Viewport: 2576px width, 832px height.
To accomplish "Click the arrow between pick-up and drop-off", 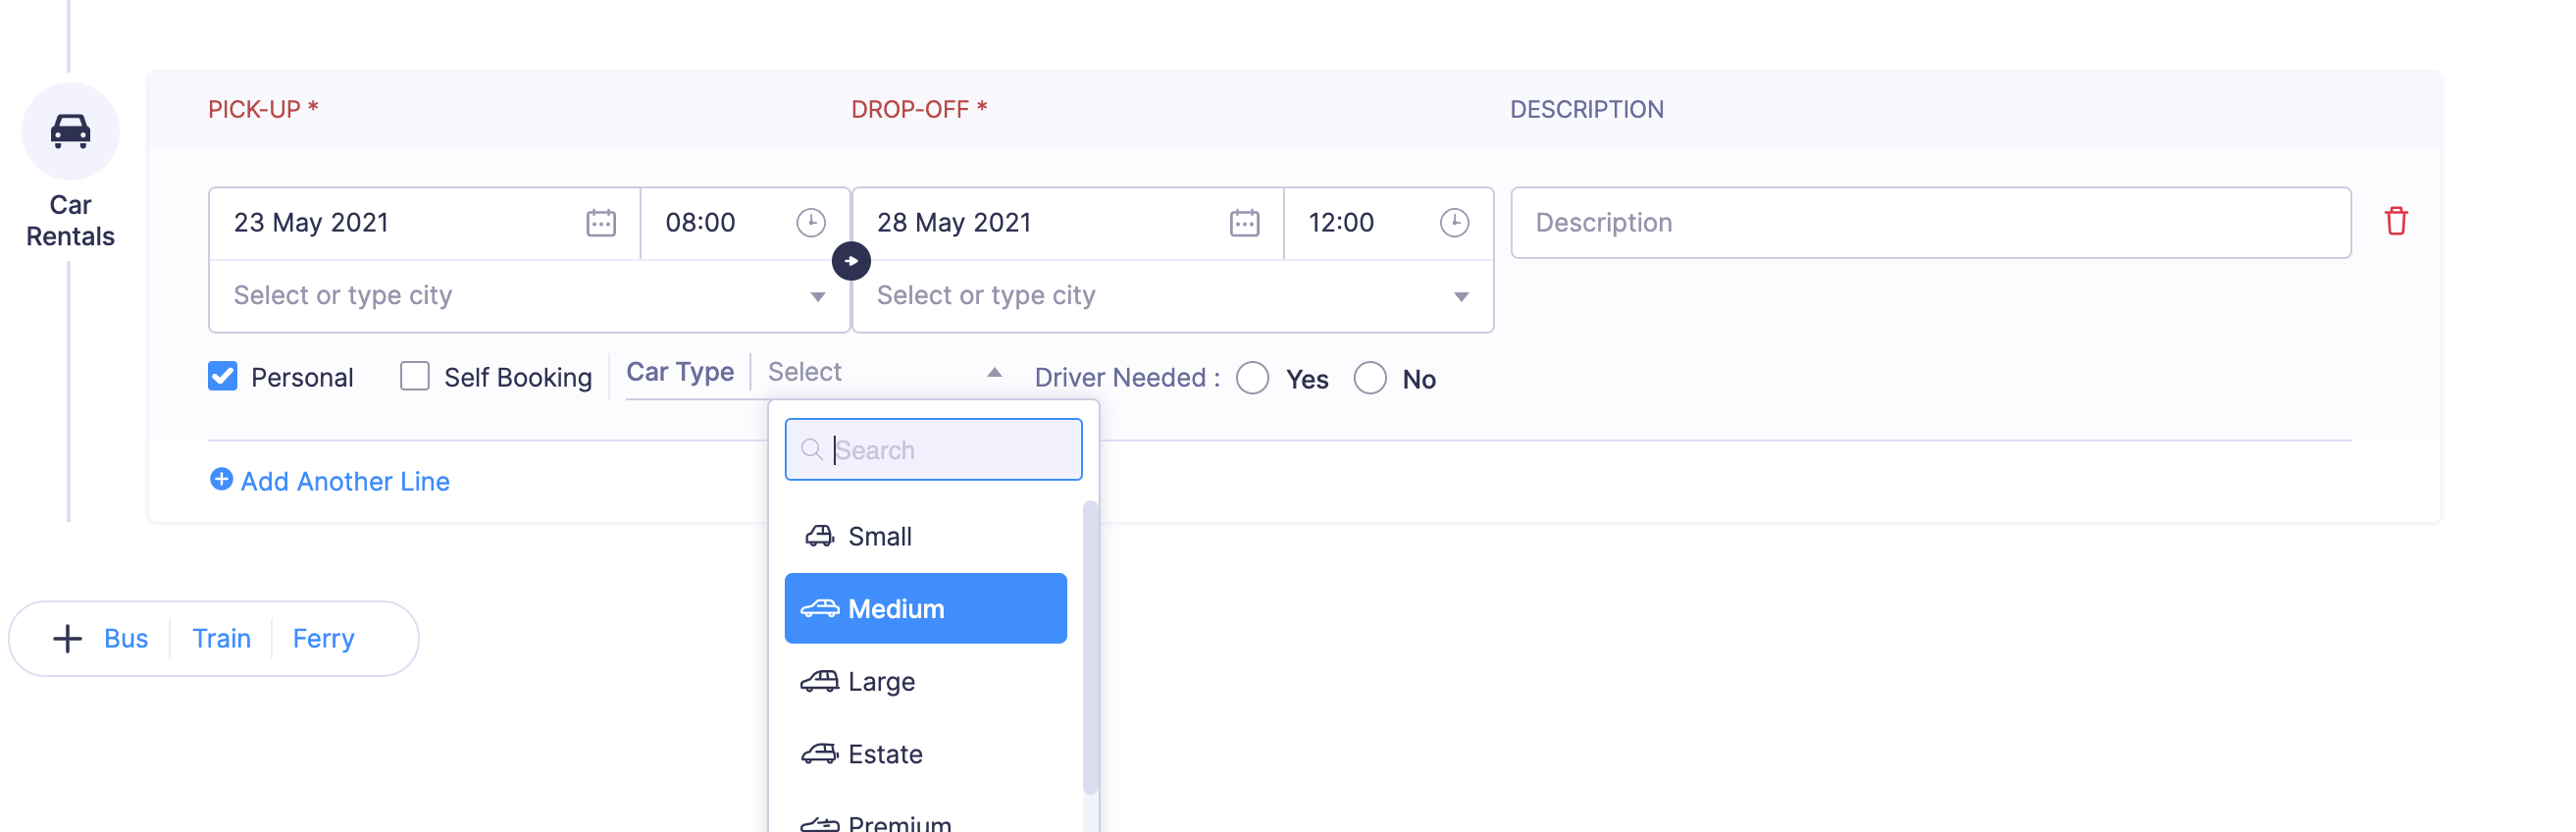I will tap(851, 261).
